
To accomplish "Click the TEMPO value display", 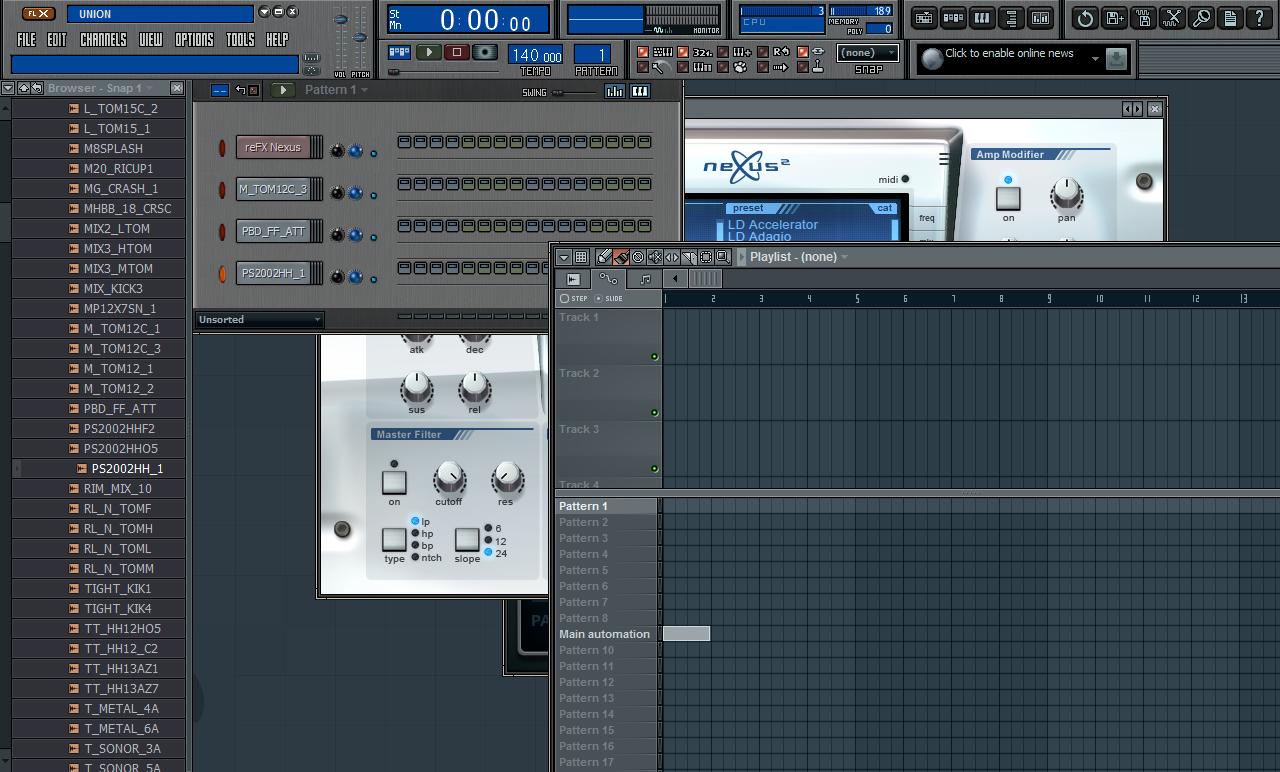I will coord(535,55).
